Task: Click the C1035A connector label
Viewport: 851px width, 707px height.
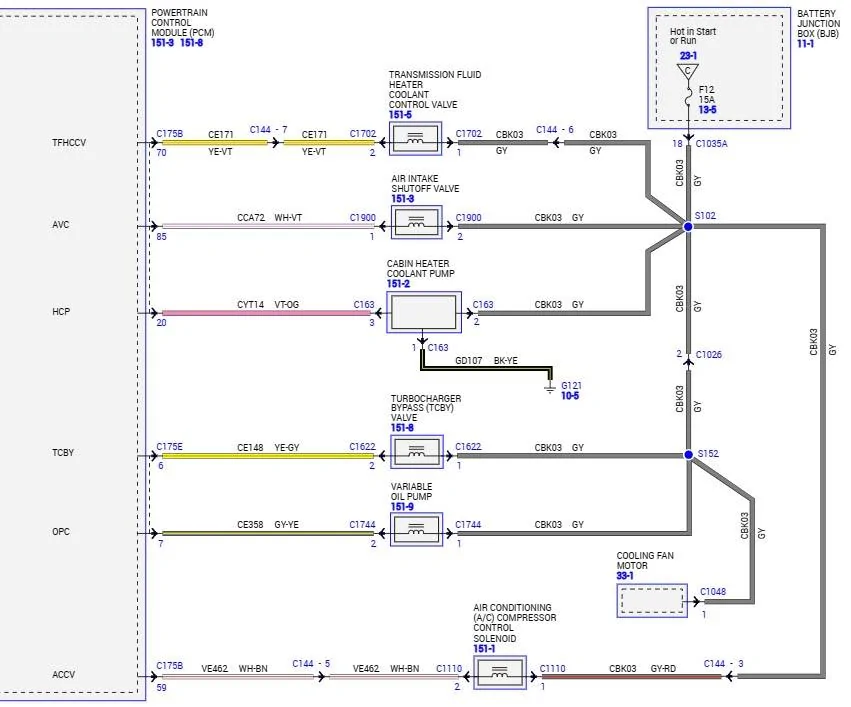Action: tap(711, 144)
